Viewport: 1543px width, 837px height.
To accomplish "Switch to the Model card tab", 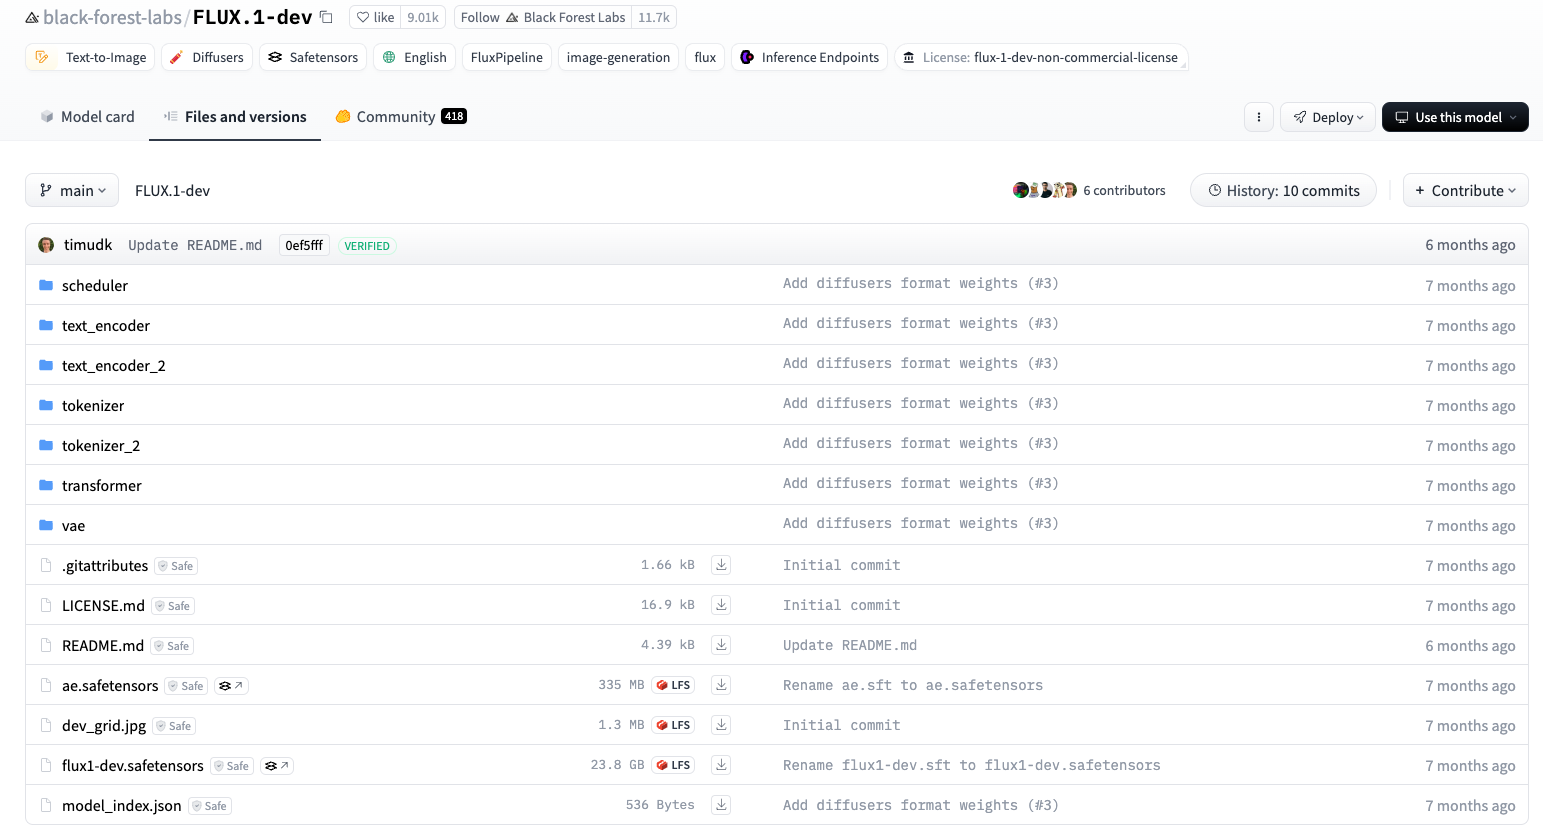I will coord(87,117).
